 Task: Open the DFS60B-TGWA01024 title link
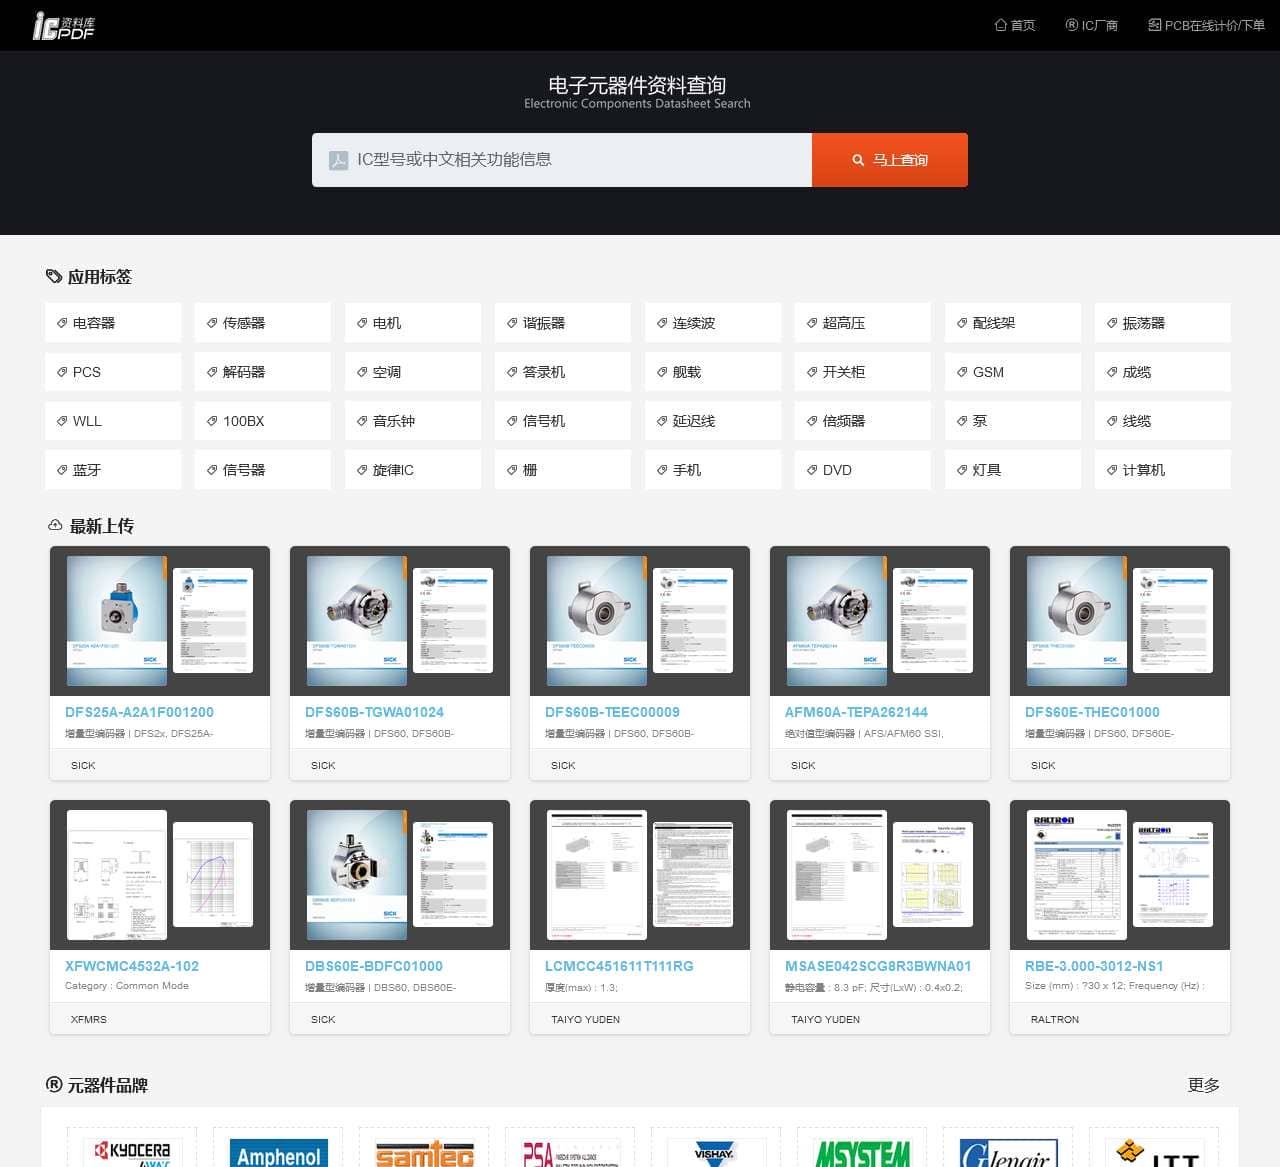pos(374,712)
